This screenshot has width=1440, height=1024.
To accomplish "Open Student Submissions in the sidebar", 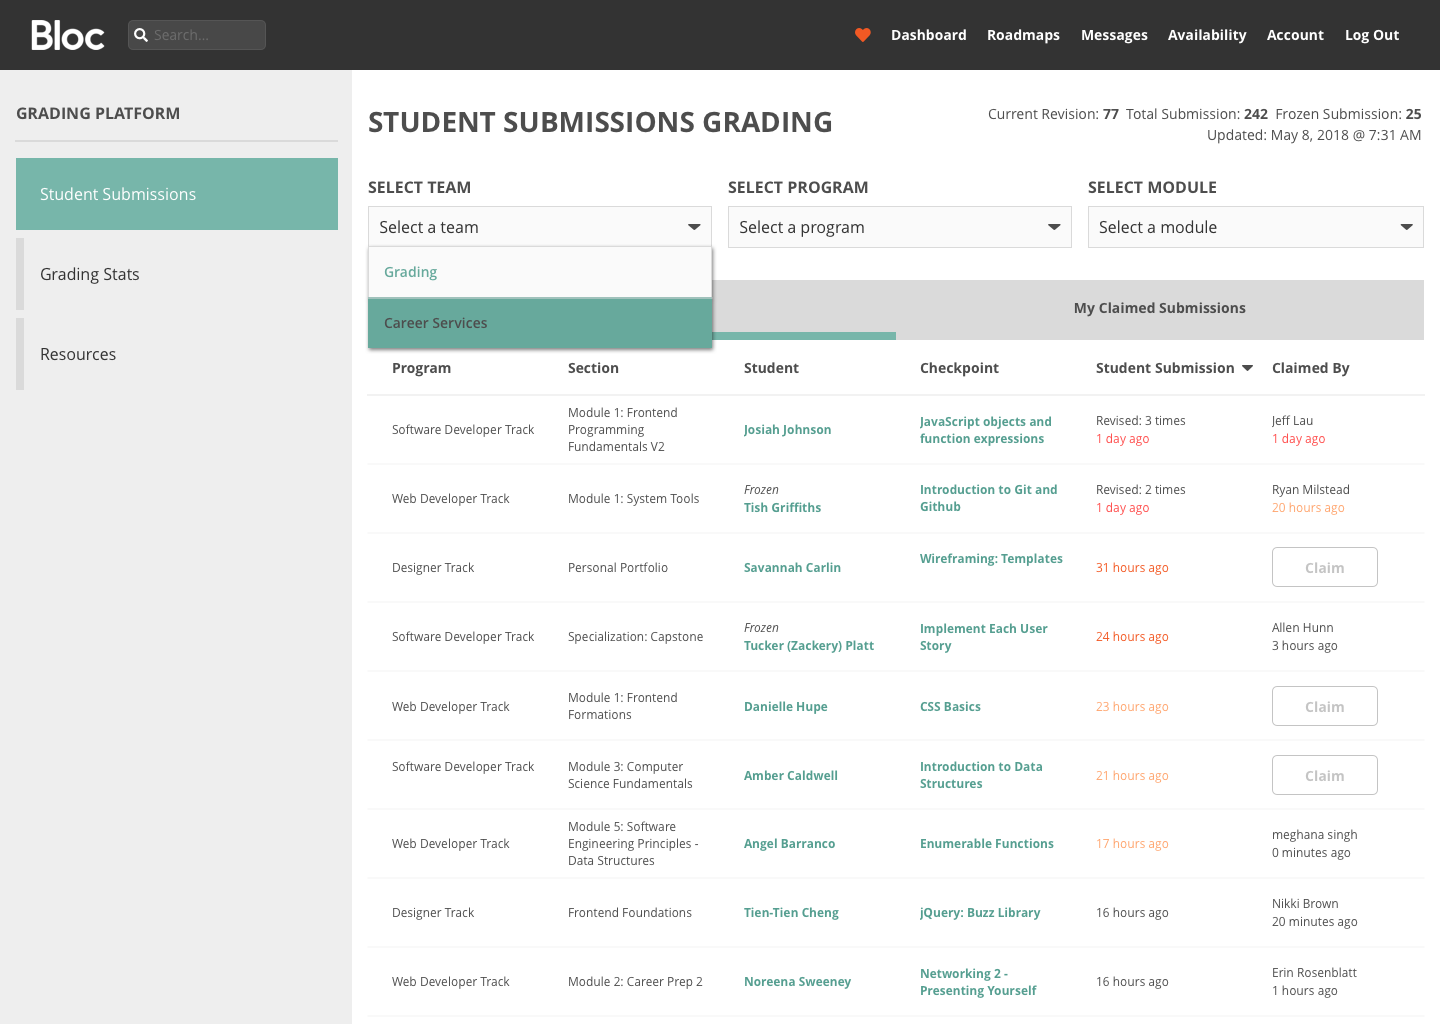I will (x=177, y=194).
